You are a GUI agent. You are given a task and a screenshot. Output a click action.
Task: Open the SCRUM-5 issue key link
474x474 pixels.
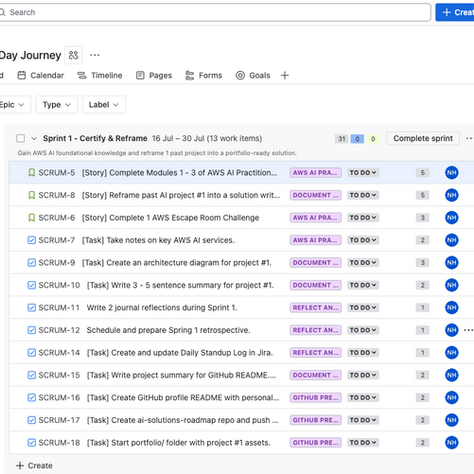coord(57,173)
